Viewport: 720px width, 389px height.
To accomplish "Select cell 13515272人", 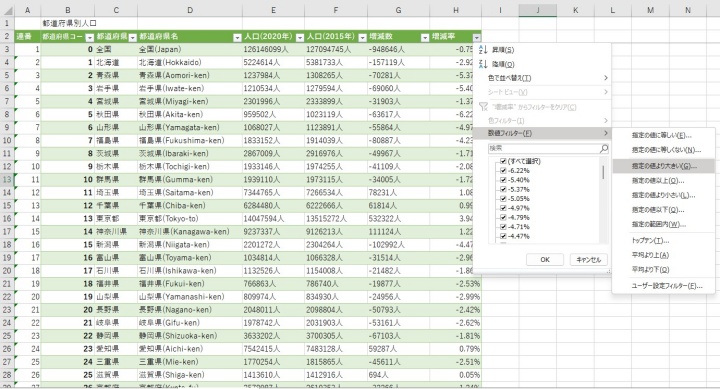I will pyautogui.click(x=336, y=219).
